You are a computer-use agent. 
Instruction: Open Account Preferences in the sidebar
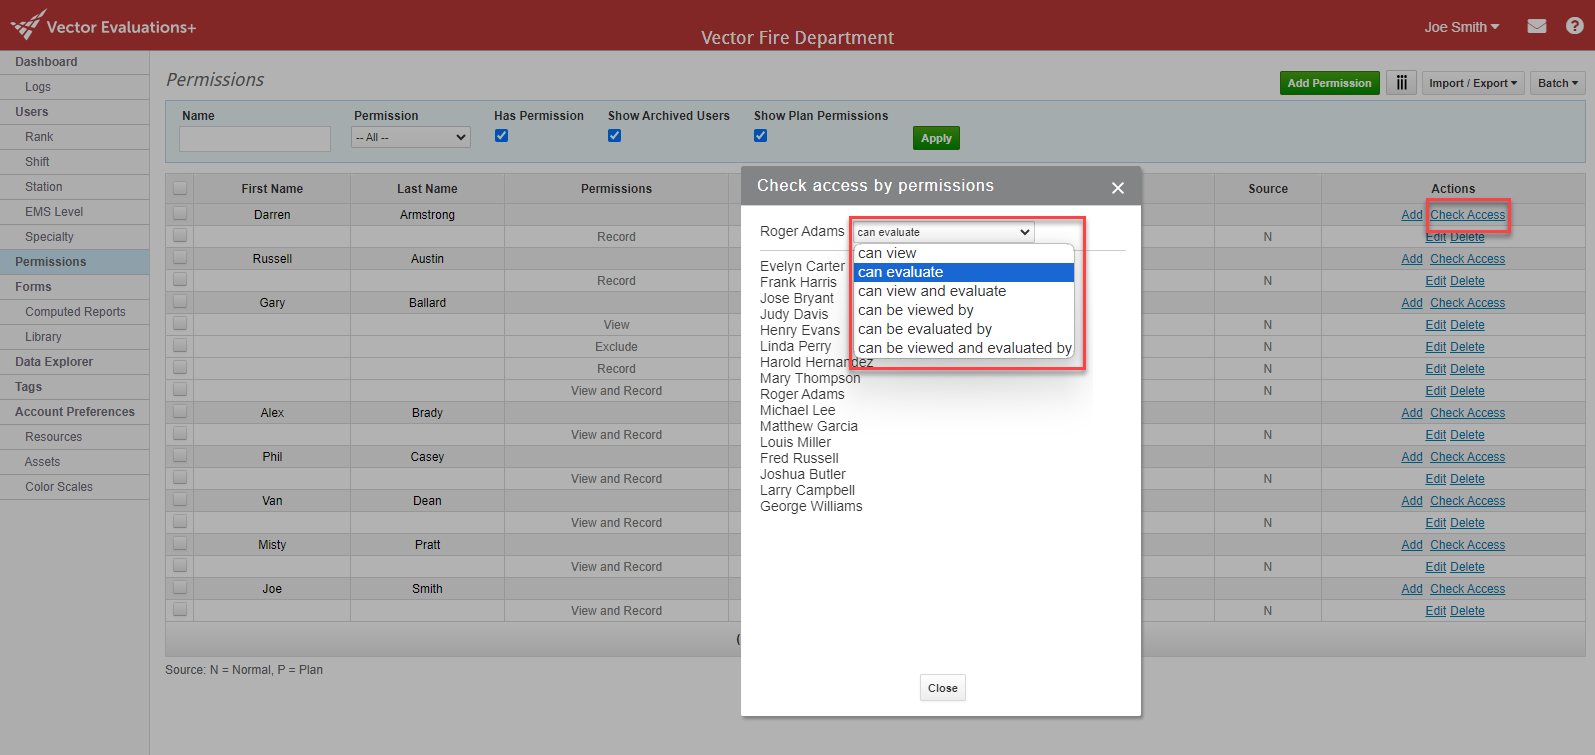pyautogui.click(x=75, y=412)
